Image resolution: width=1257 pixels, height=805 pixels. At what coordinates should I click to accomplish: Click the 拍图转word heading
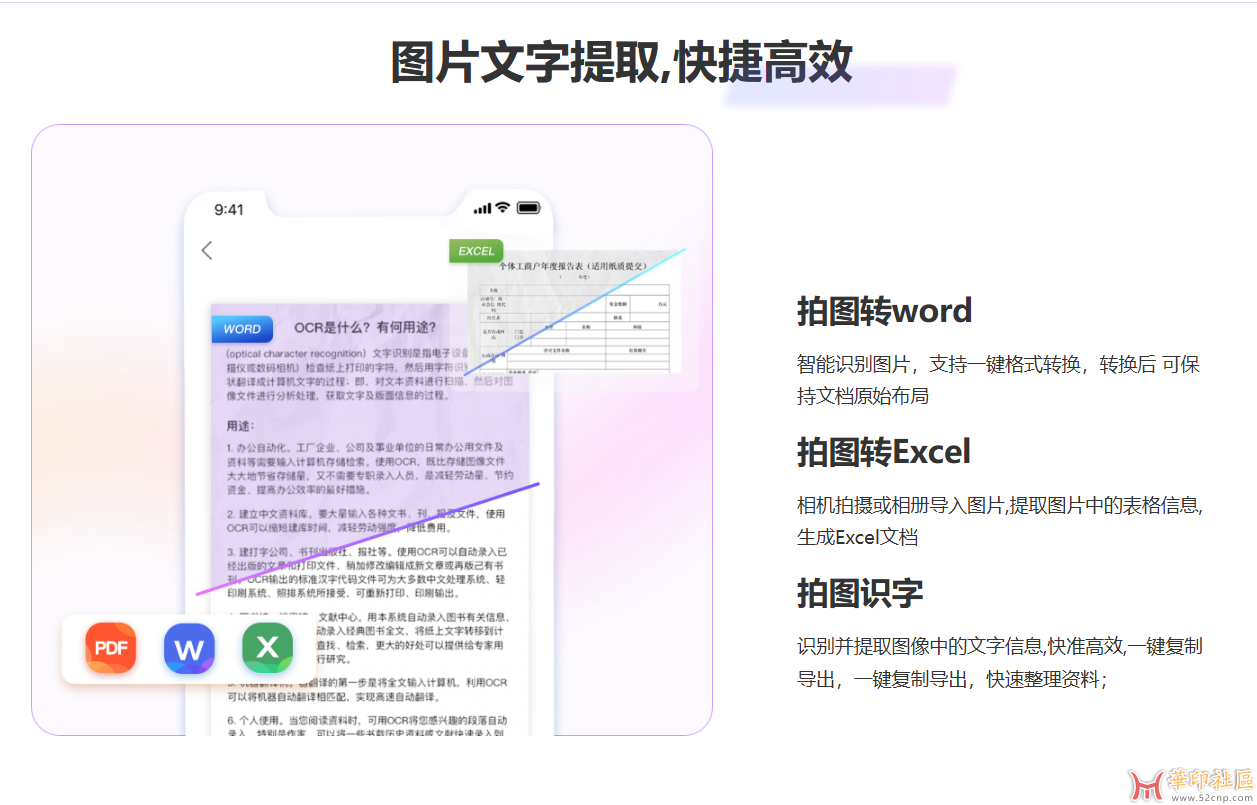pyautogui.click(x=883, y=311)
